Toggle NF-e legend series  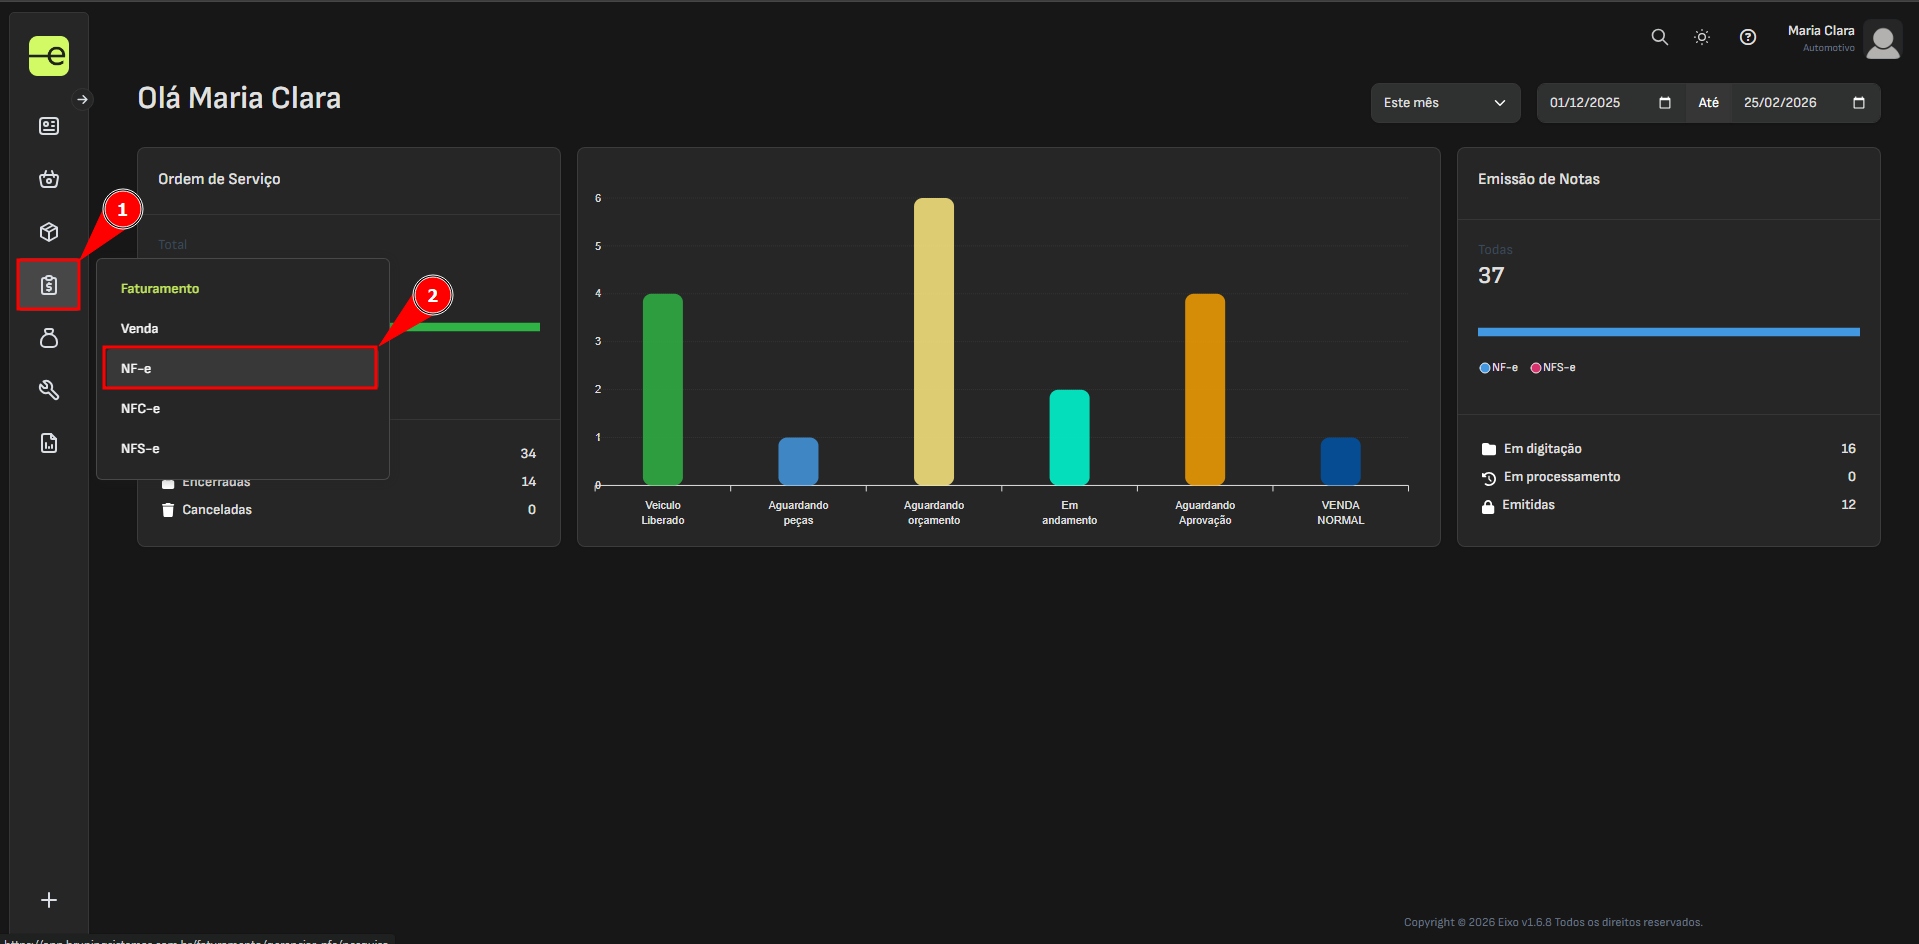1498,368
